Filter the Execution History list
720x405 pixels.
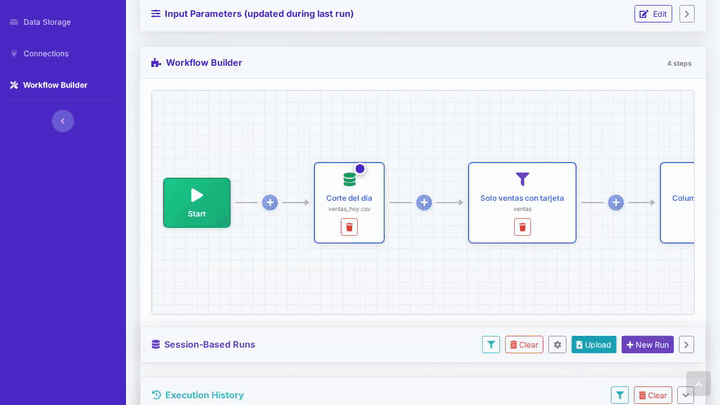coord(620,395)
